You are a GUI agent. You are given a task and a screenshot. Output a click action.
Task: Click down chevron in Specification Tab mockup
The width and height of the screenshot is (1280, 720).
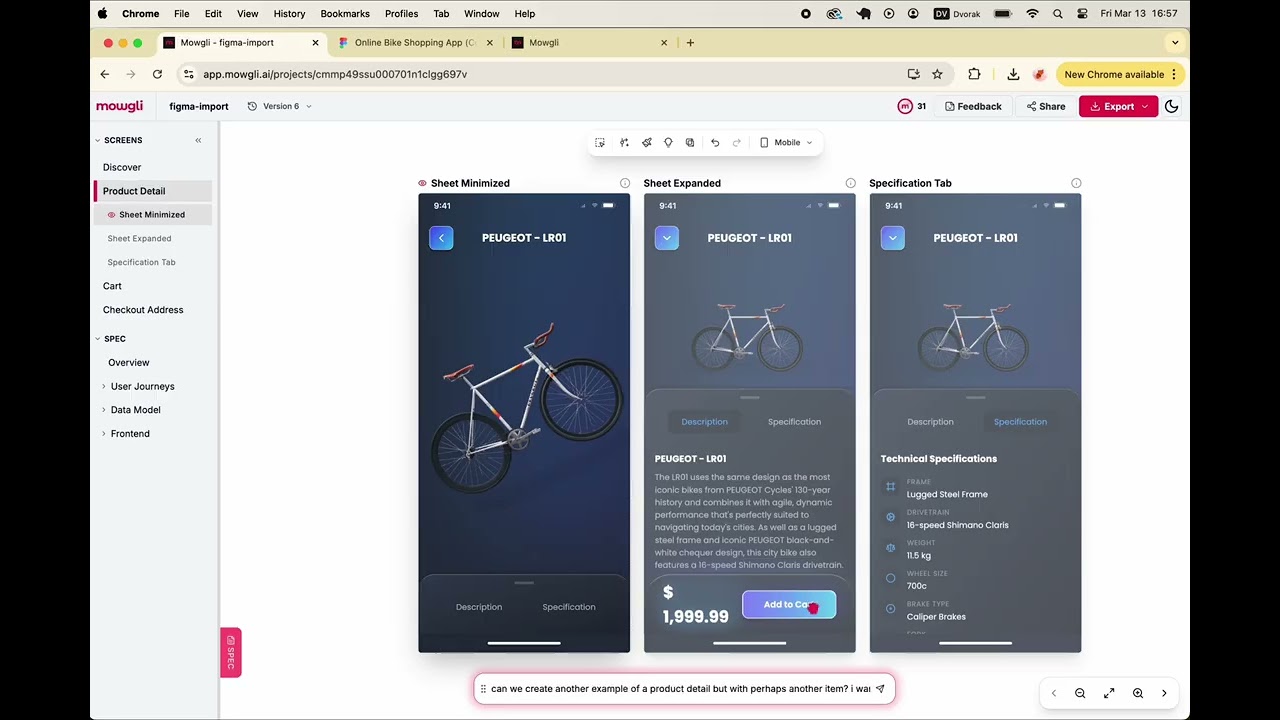point(893,238)
